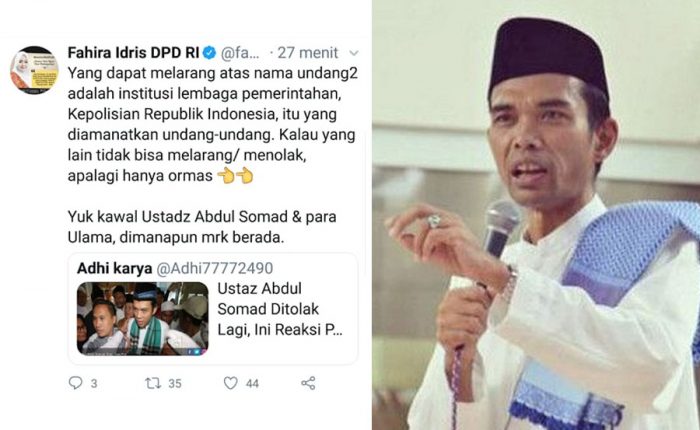Image resolution: width=700 pixels, height=430 pixels.
Task: Open the @Adhi77772490 handle
Action: (215, 268)
